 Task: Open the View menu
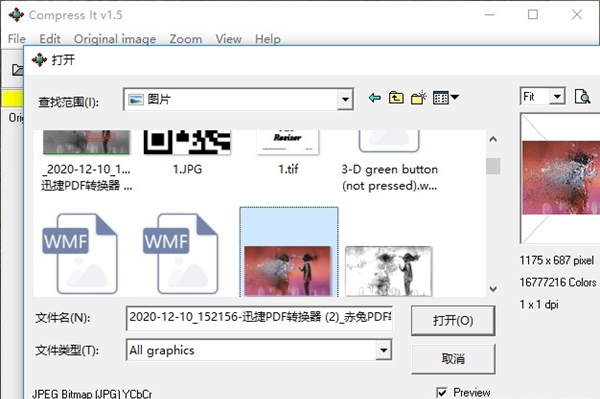click(228, 39)
